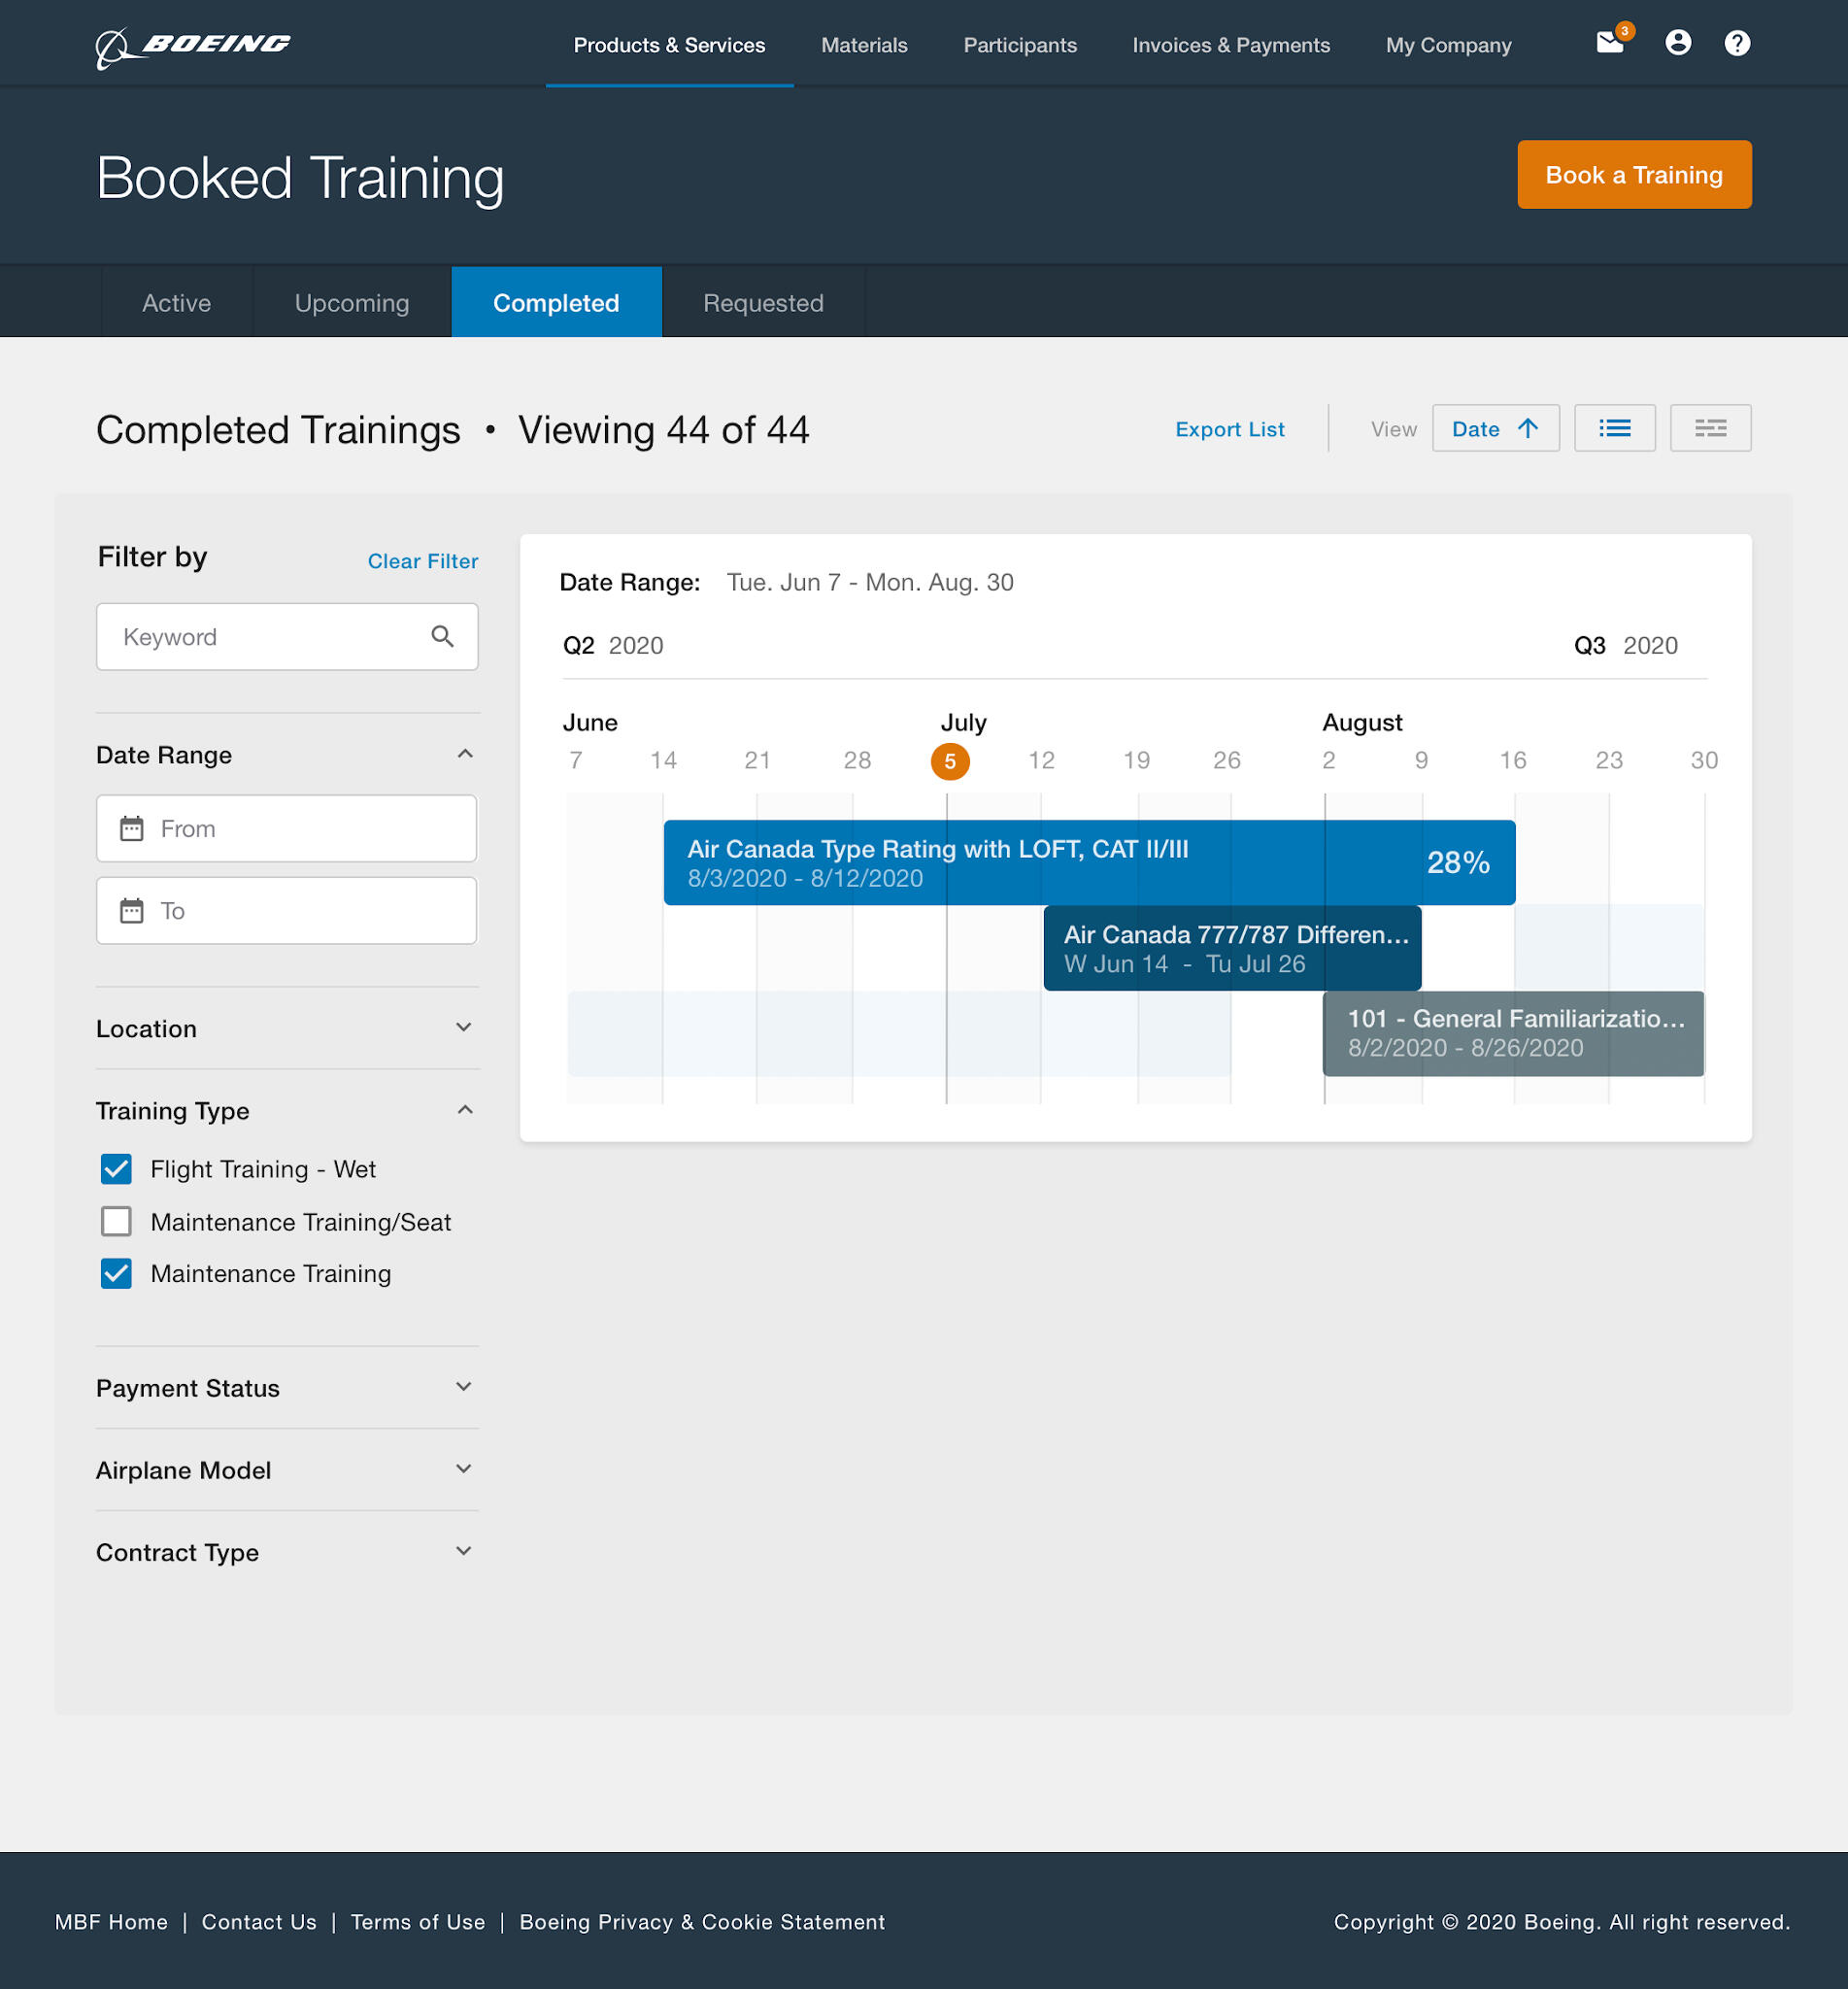Switch to the Active tab

point(176,302)
